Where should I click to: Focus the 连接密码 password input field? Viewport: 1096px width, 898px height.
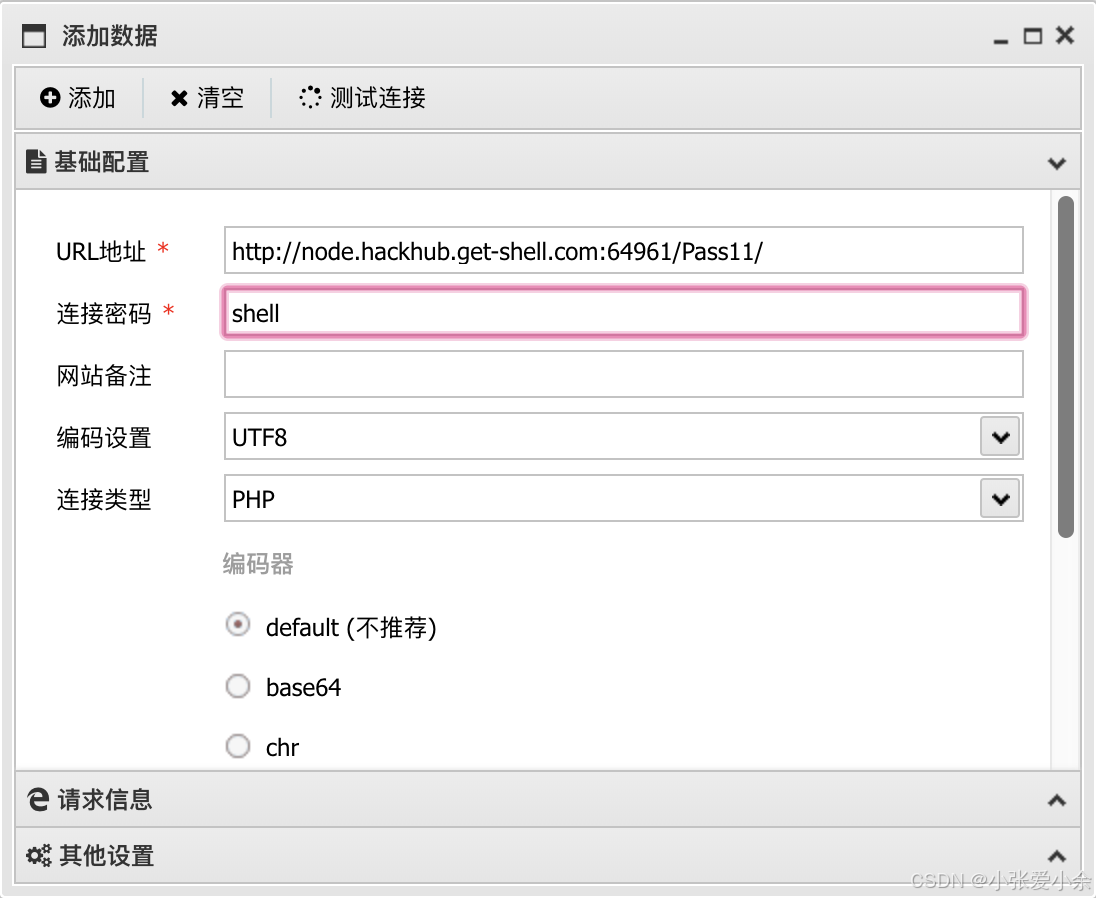[623, 312]
